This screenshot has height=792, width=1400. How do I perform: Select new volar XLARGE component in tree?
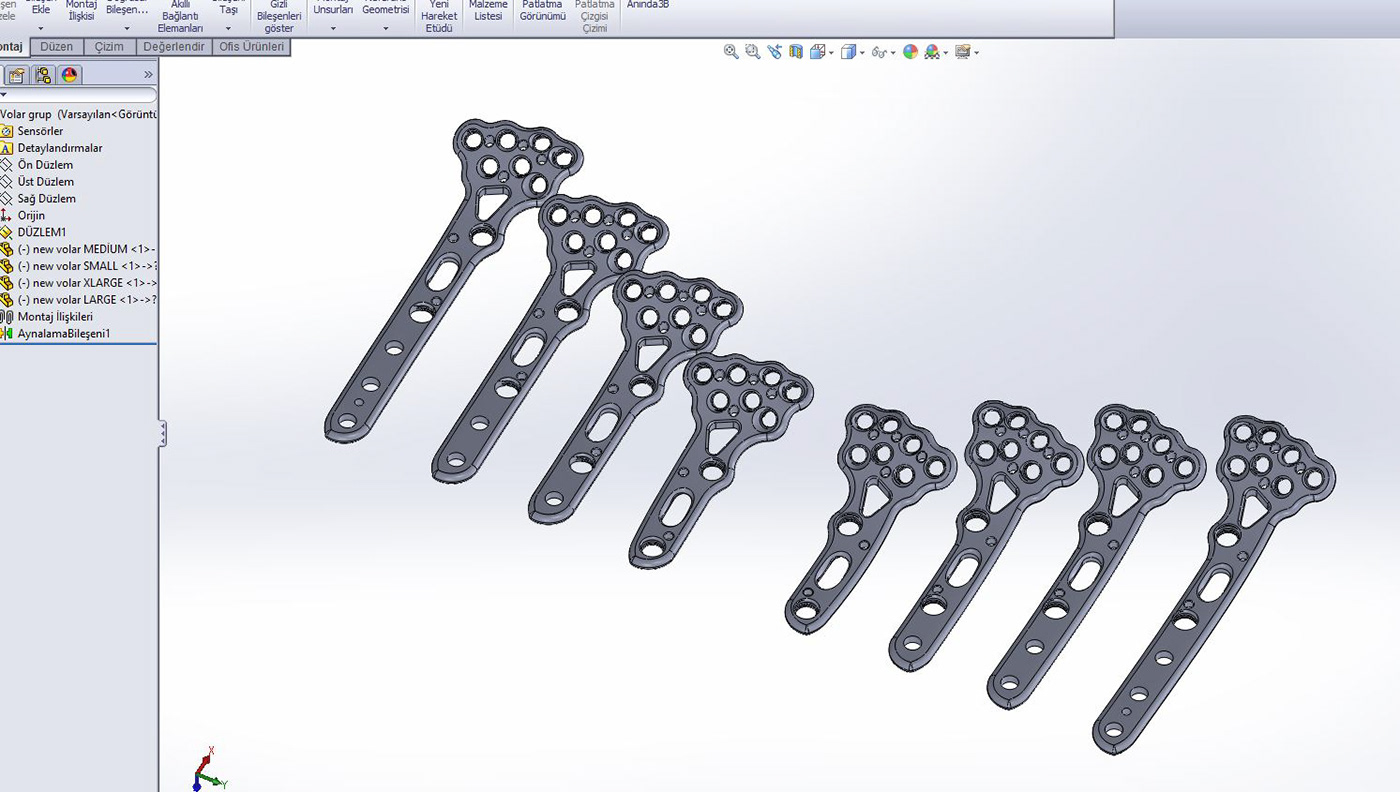point(86,283)
